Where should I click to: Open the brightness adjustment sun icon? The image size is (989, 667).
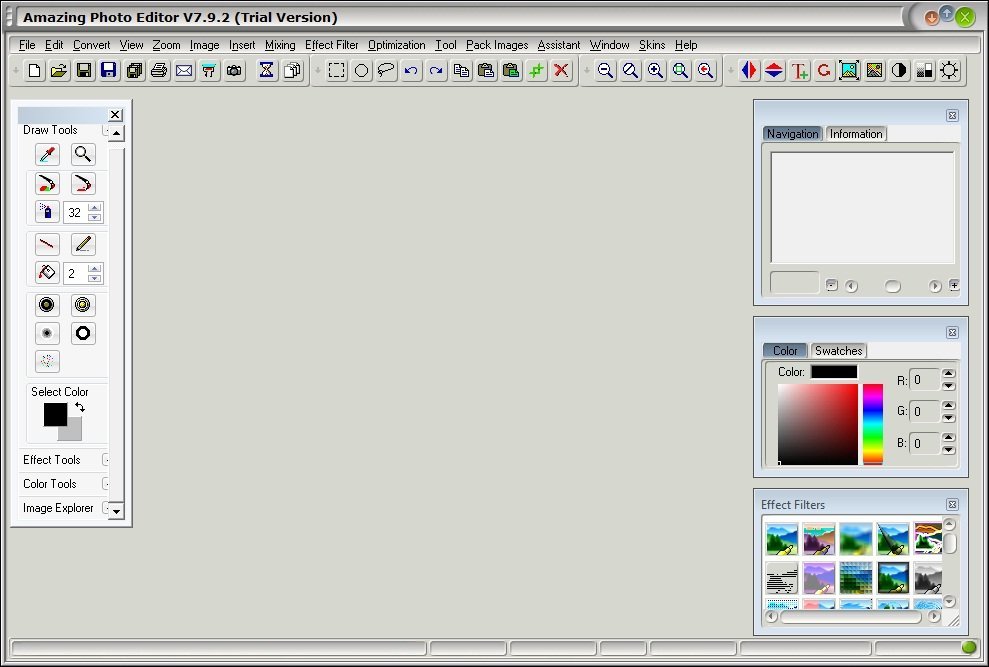tap(948, 70)
